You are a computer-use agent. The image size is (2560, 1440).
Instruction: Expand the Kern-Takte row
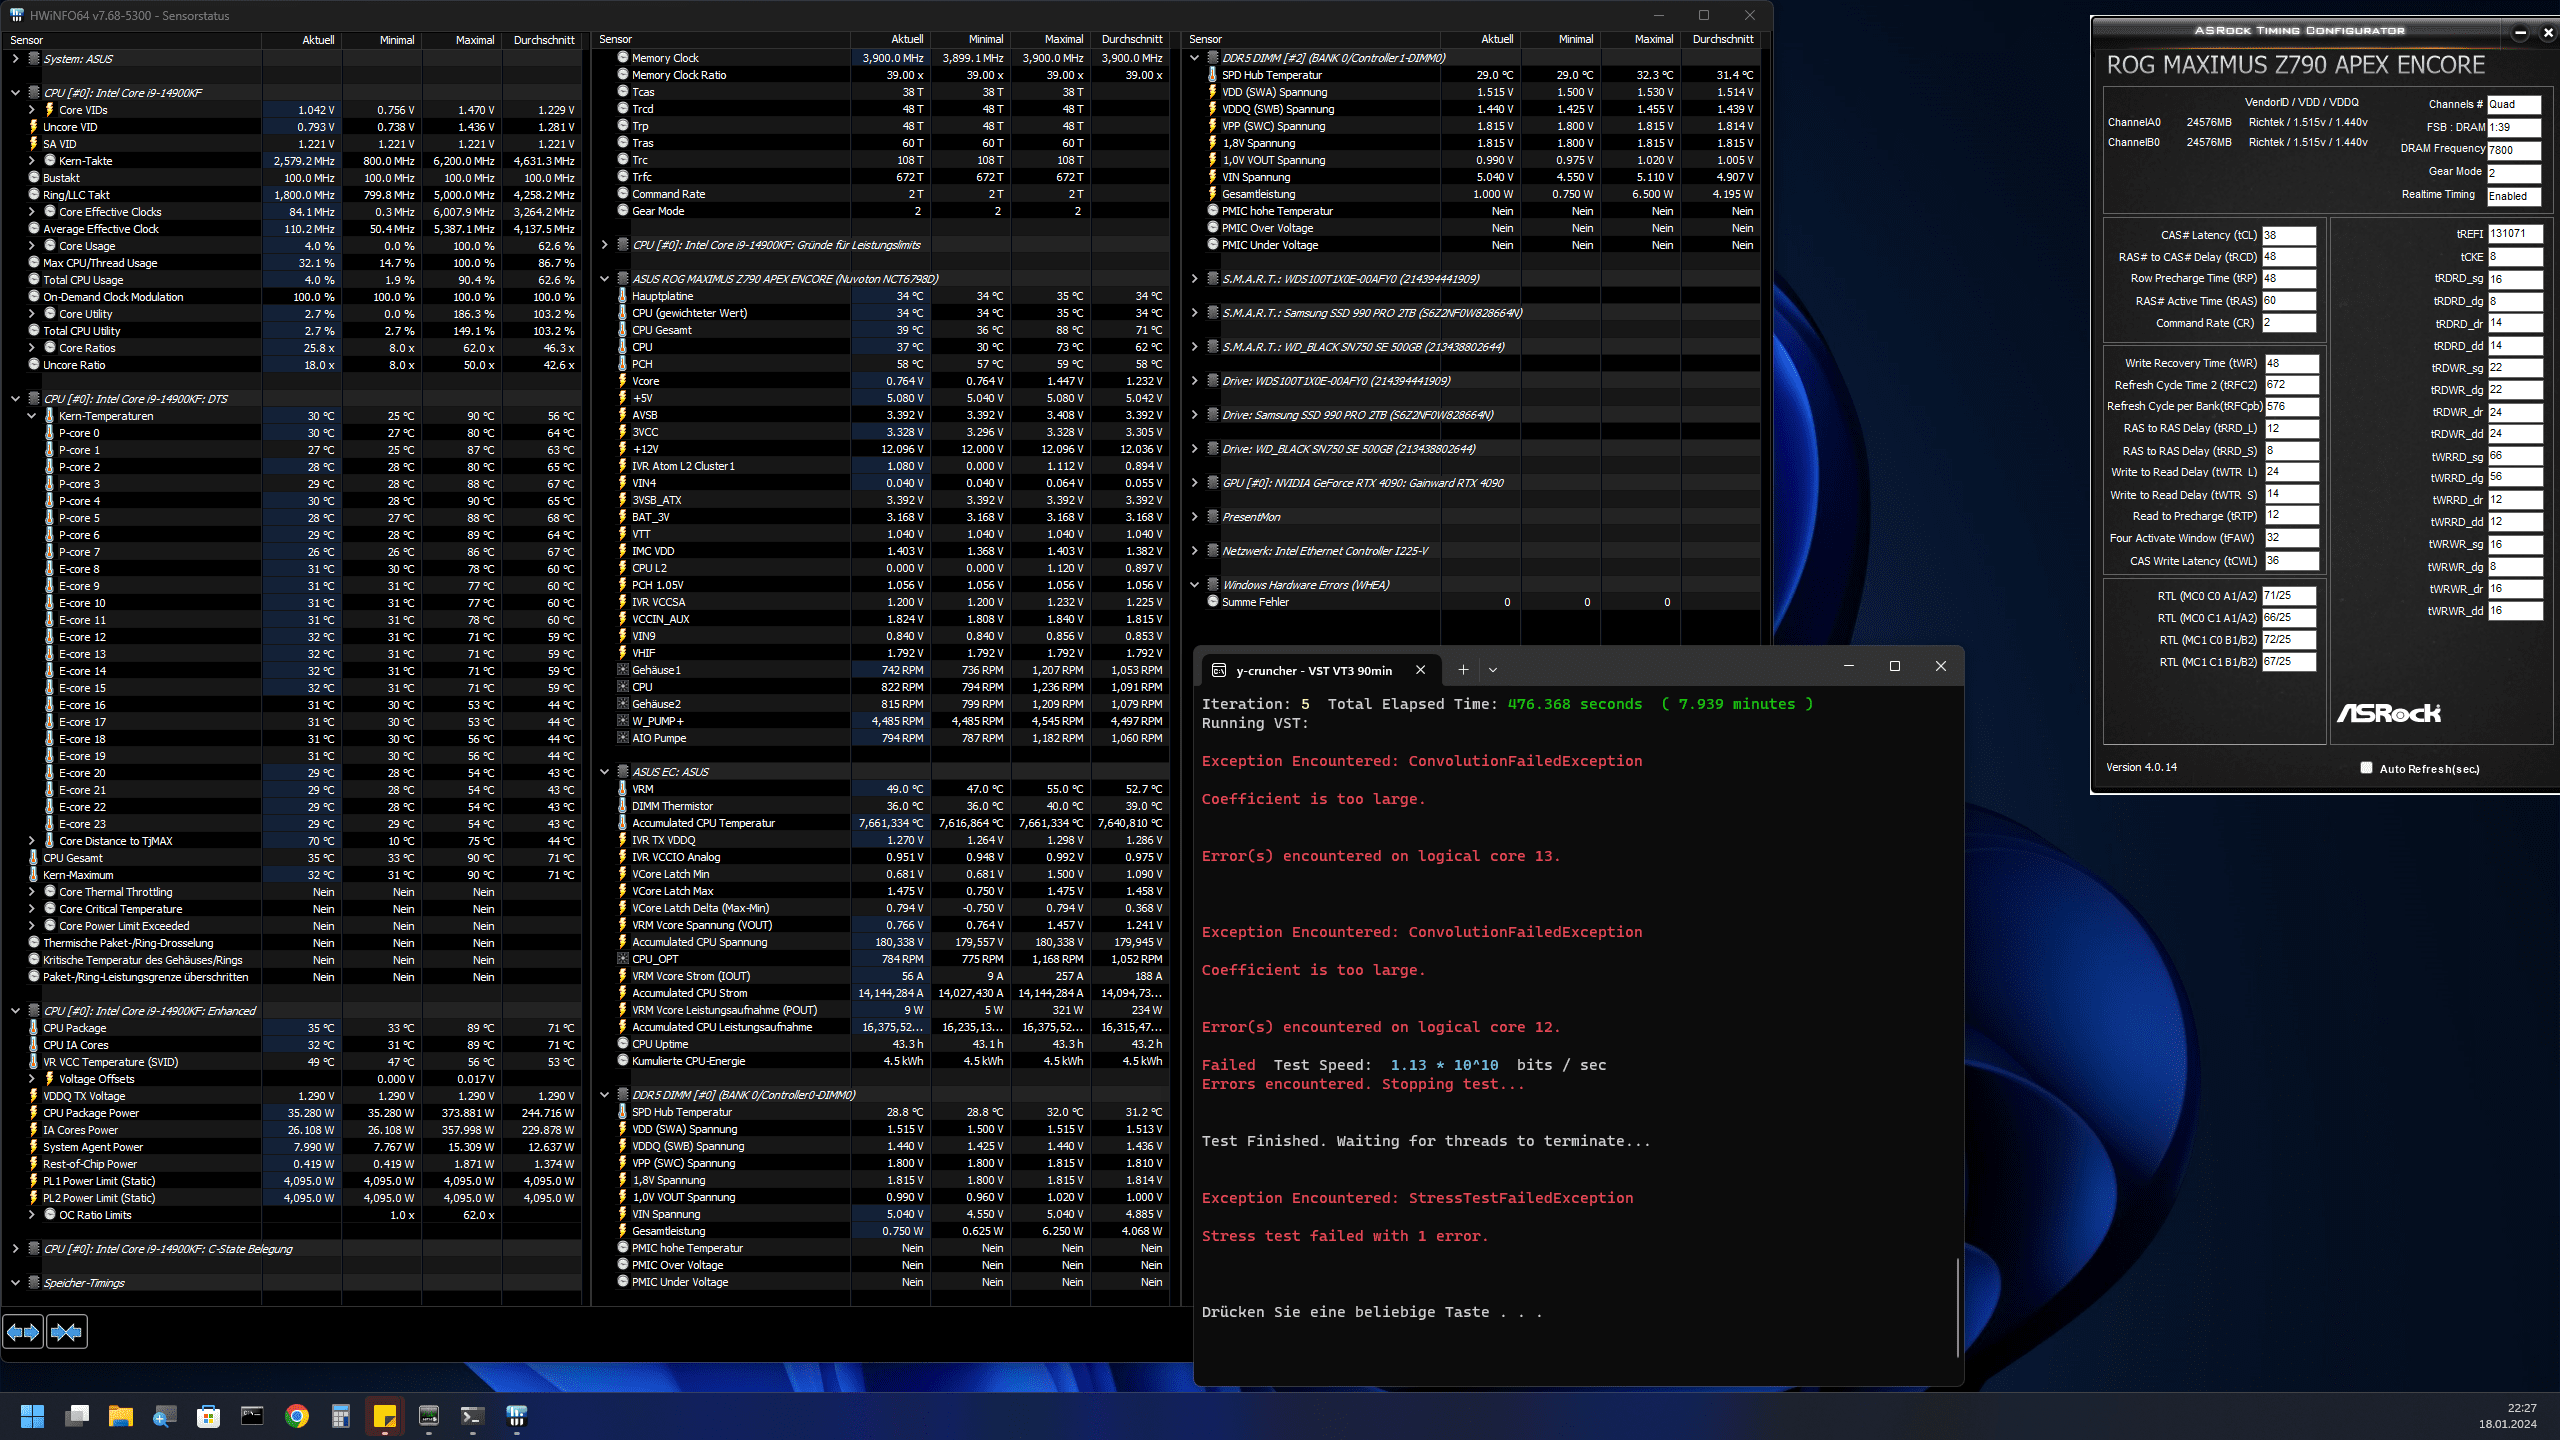(32, 161)
